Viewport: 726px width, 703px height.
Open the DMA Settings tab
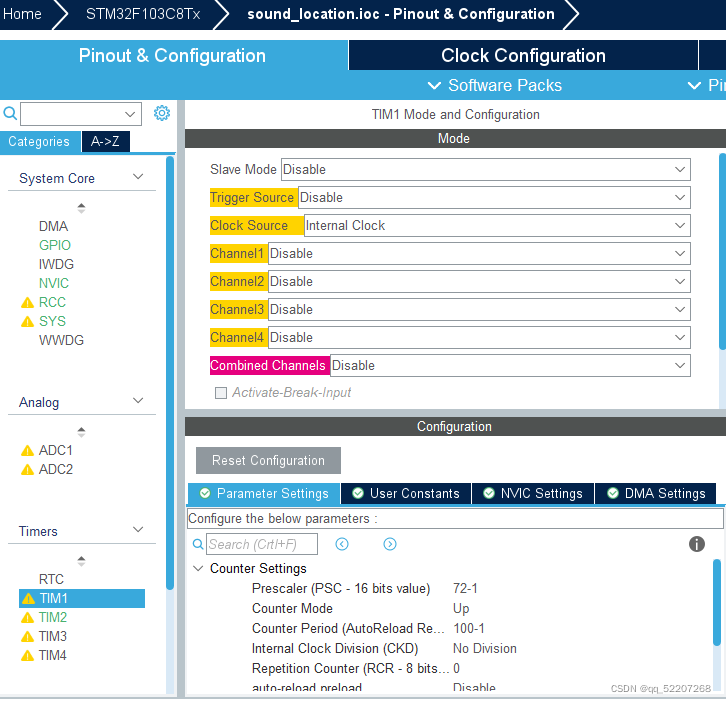(655, 494)
